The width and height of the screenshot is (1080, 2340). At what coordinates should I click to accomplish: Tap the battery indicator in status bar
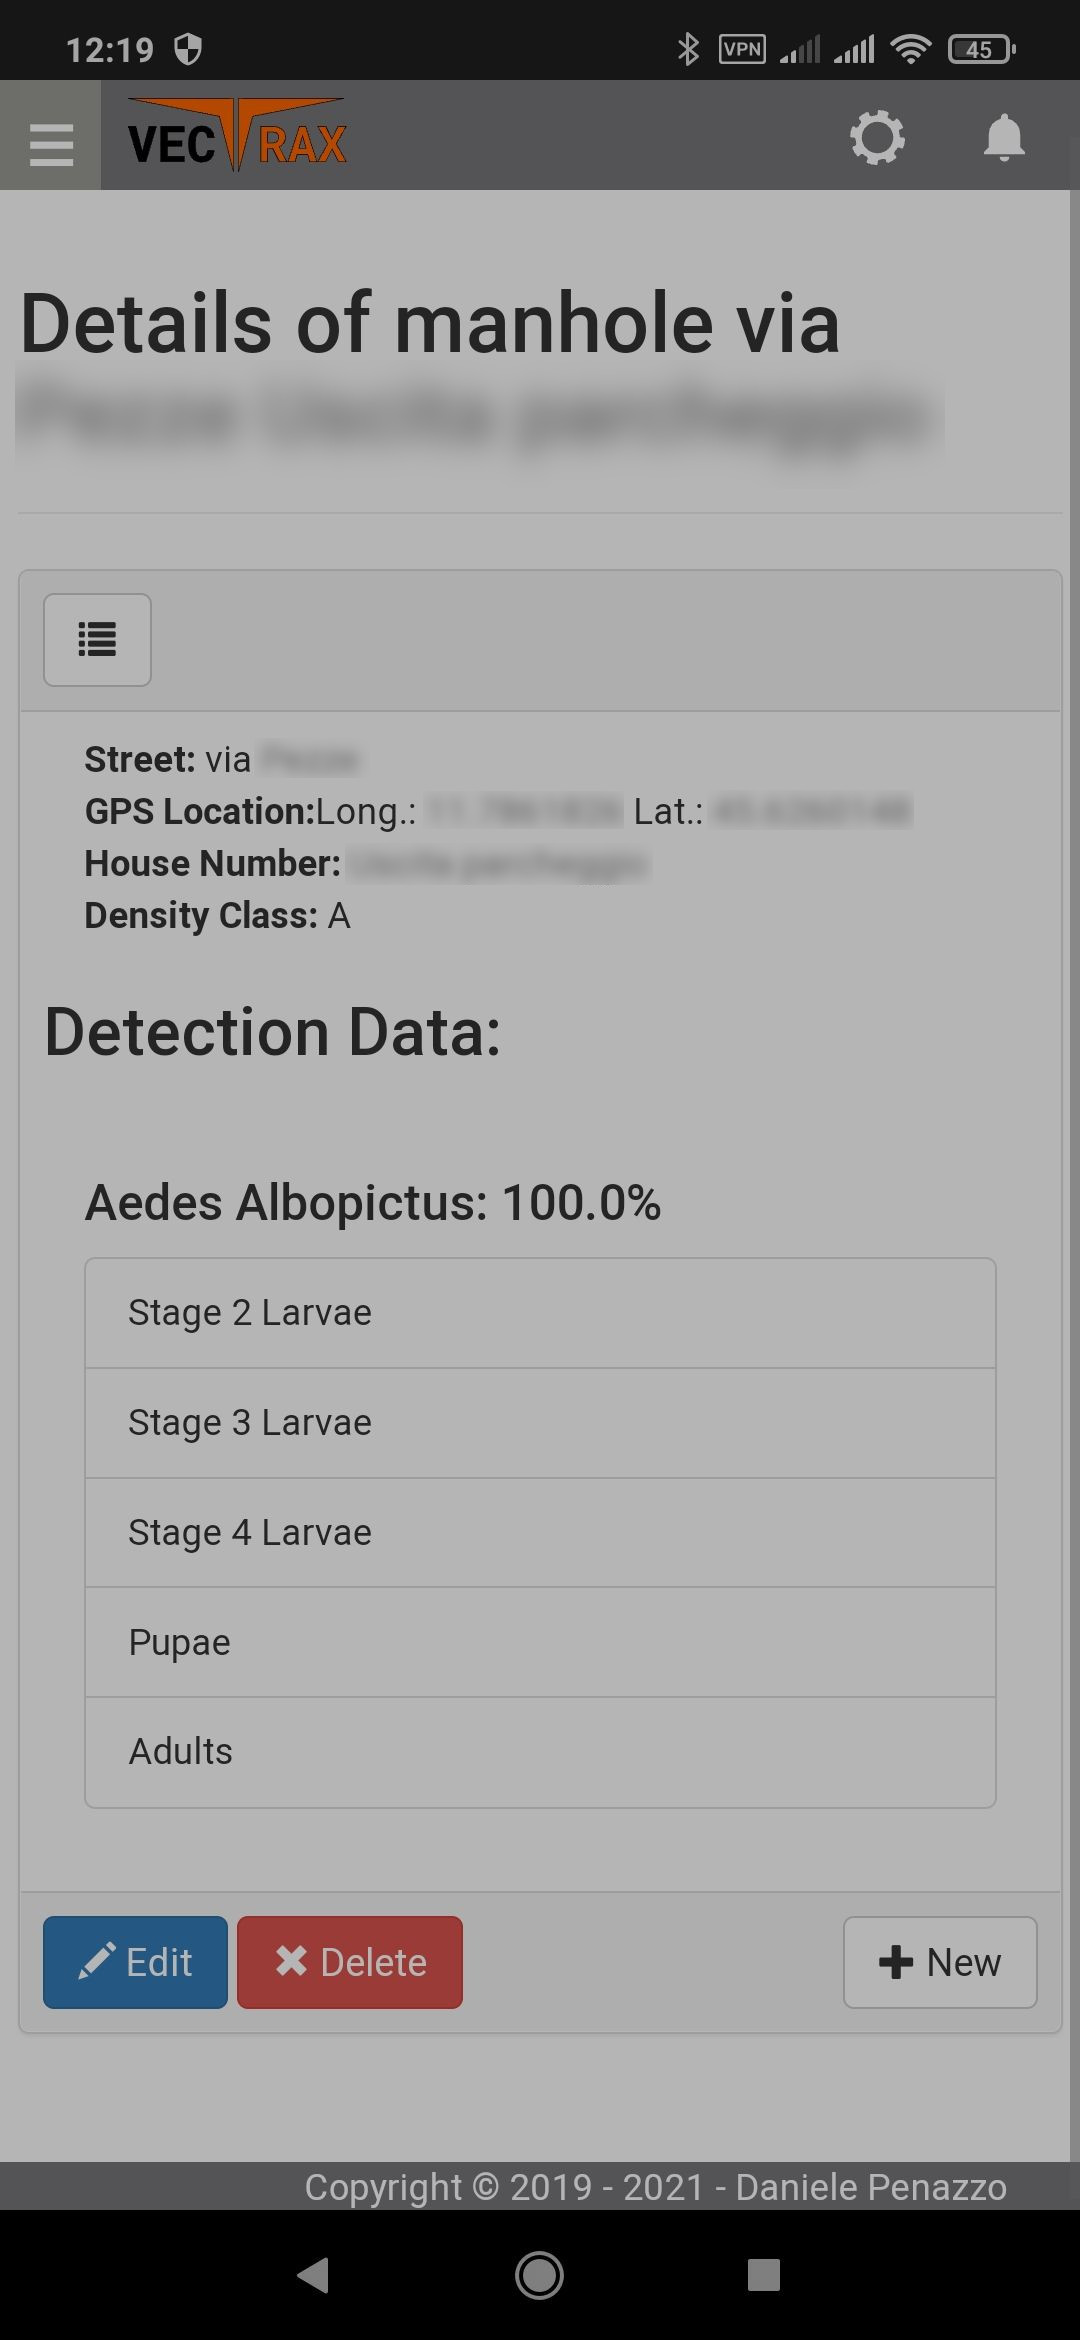coord(982,49)
